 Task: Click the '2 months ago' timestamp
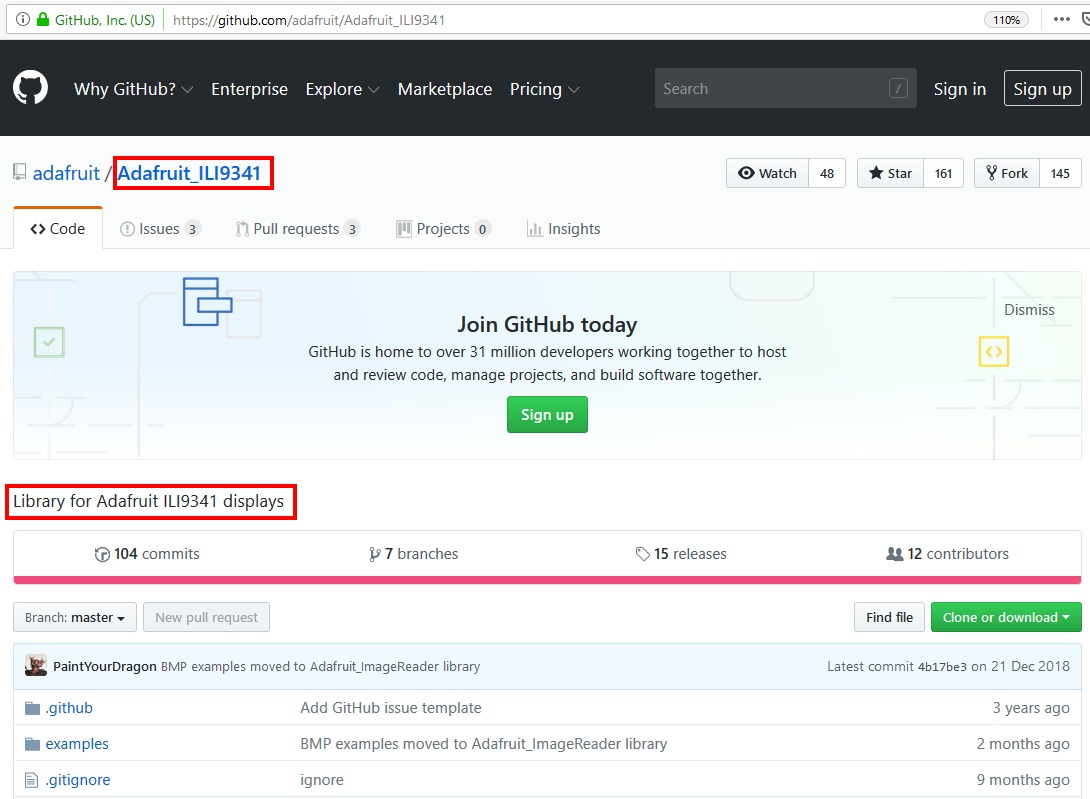click(x=1023, y=744)
